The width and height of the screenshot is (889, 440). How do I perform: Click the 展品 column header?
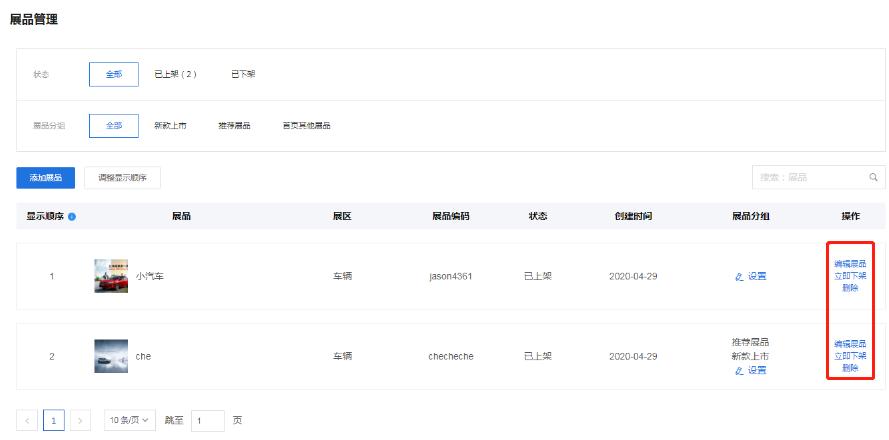[181, 217]
